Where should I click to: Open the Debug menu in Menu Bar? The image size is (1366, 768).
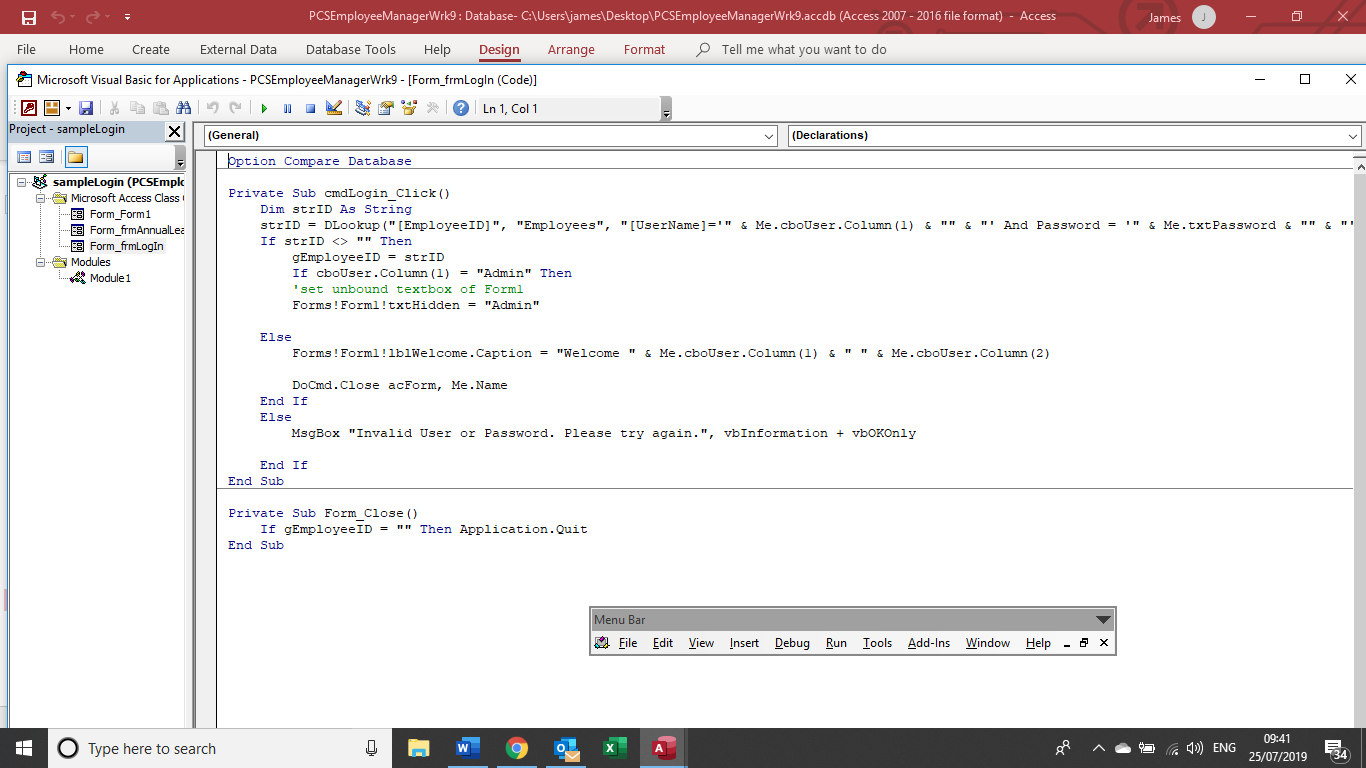[792, 643]
